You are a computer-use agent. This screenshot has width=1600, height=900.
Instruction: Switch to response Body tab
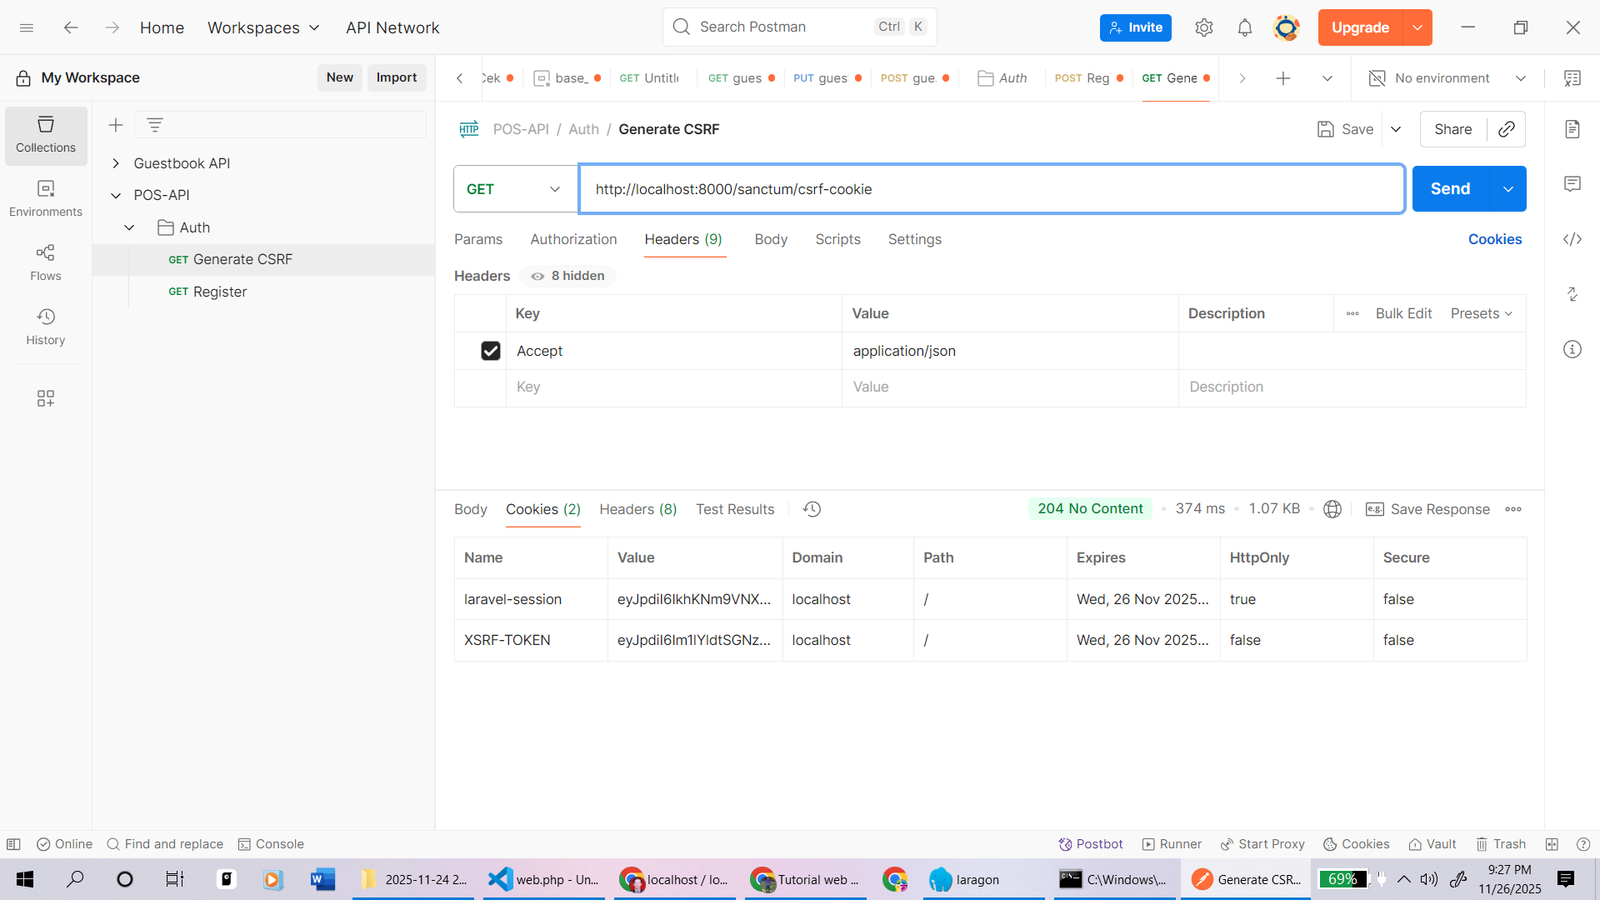pos(470,509)
